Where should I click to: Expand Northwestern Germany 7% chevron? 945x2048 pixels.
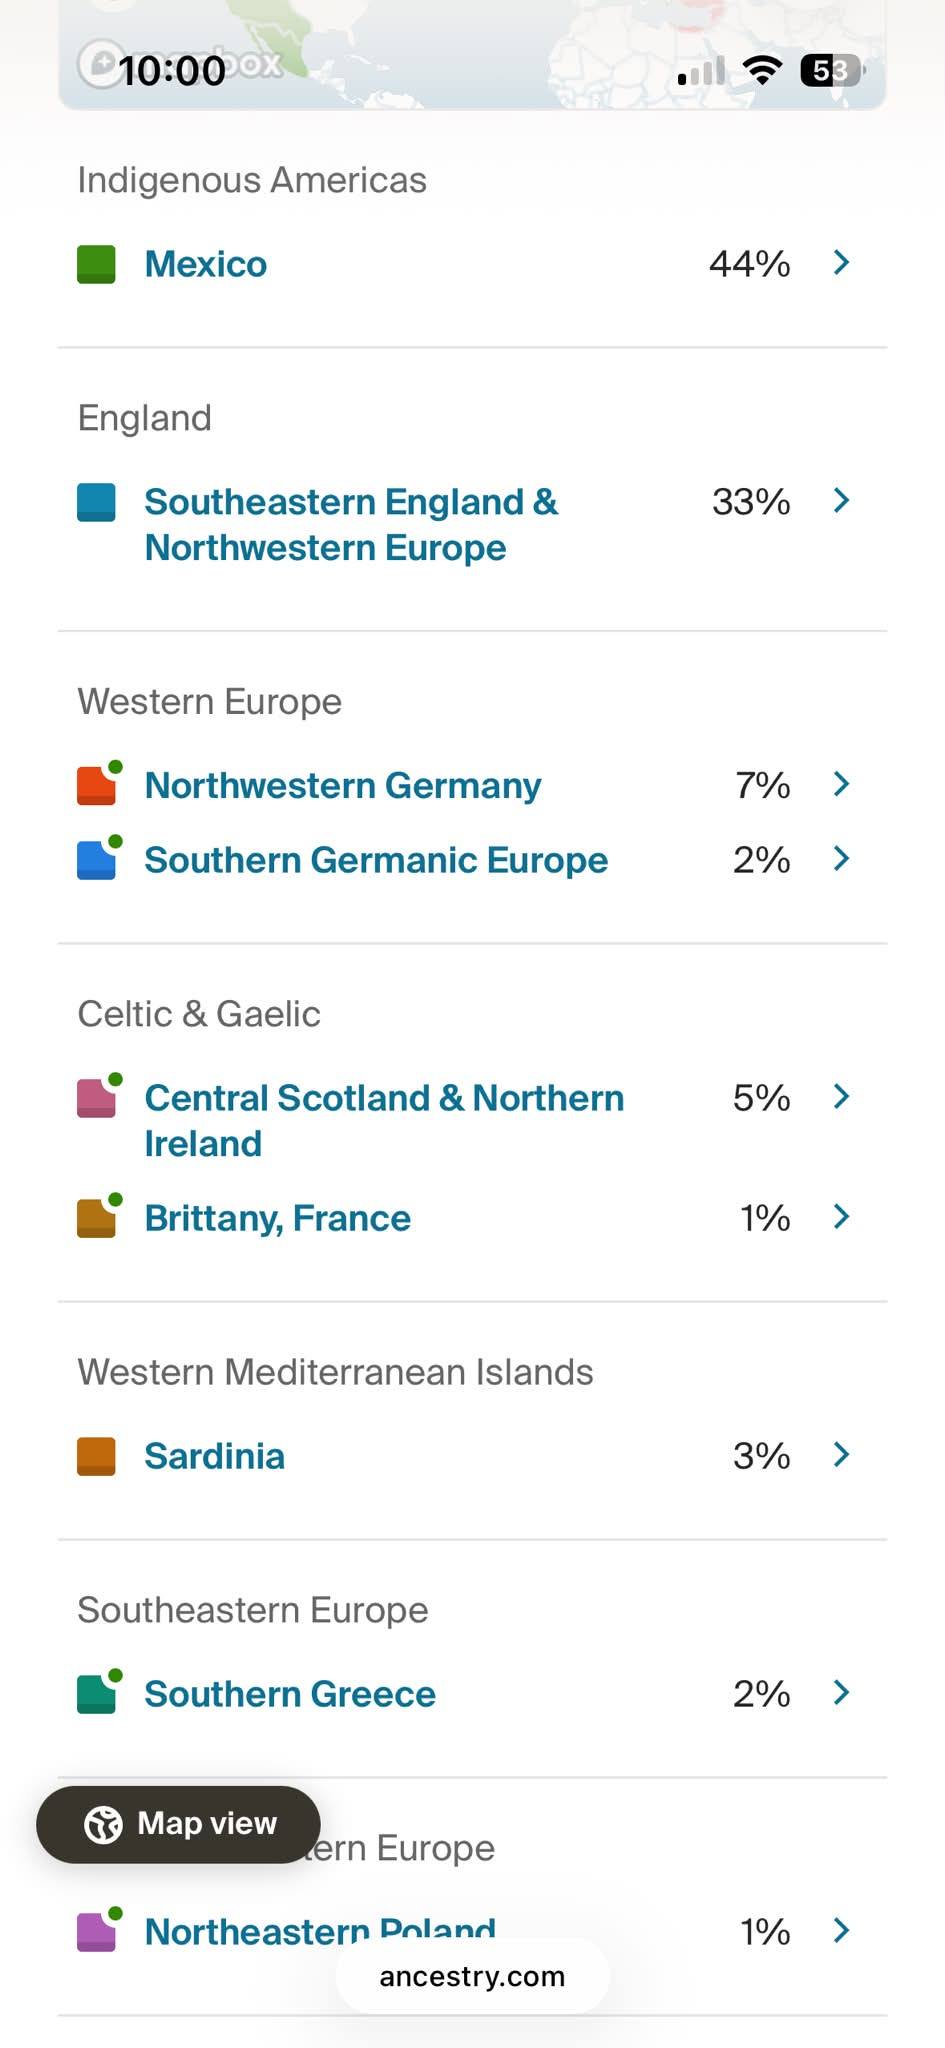tap(842, 784)
